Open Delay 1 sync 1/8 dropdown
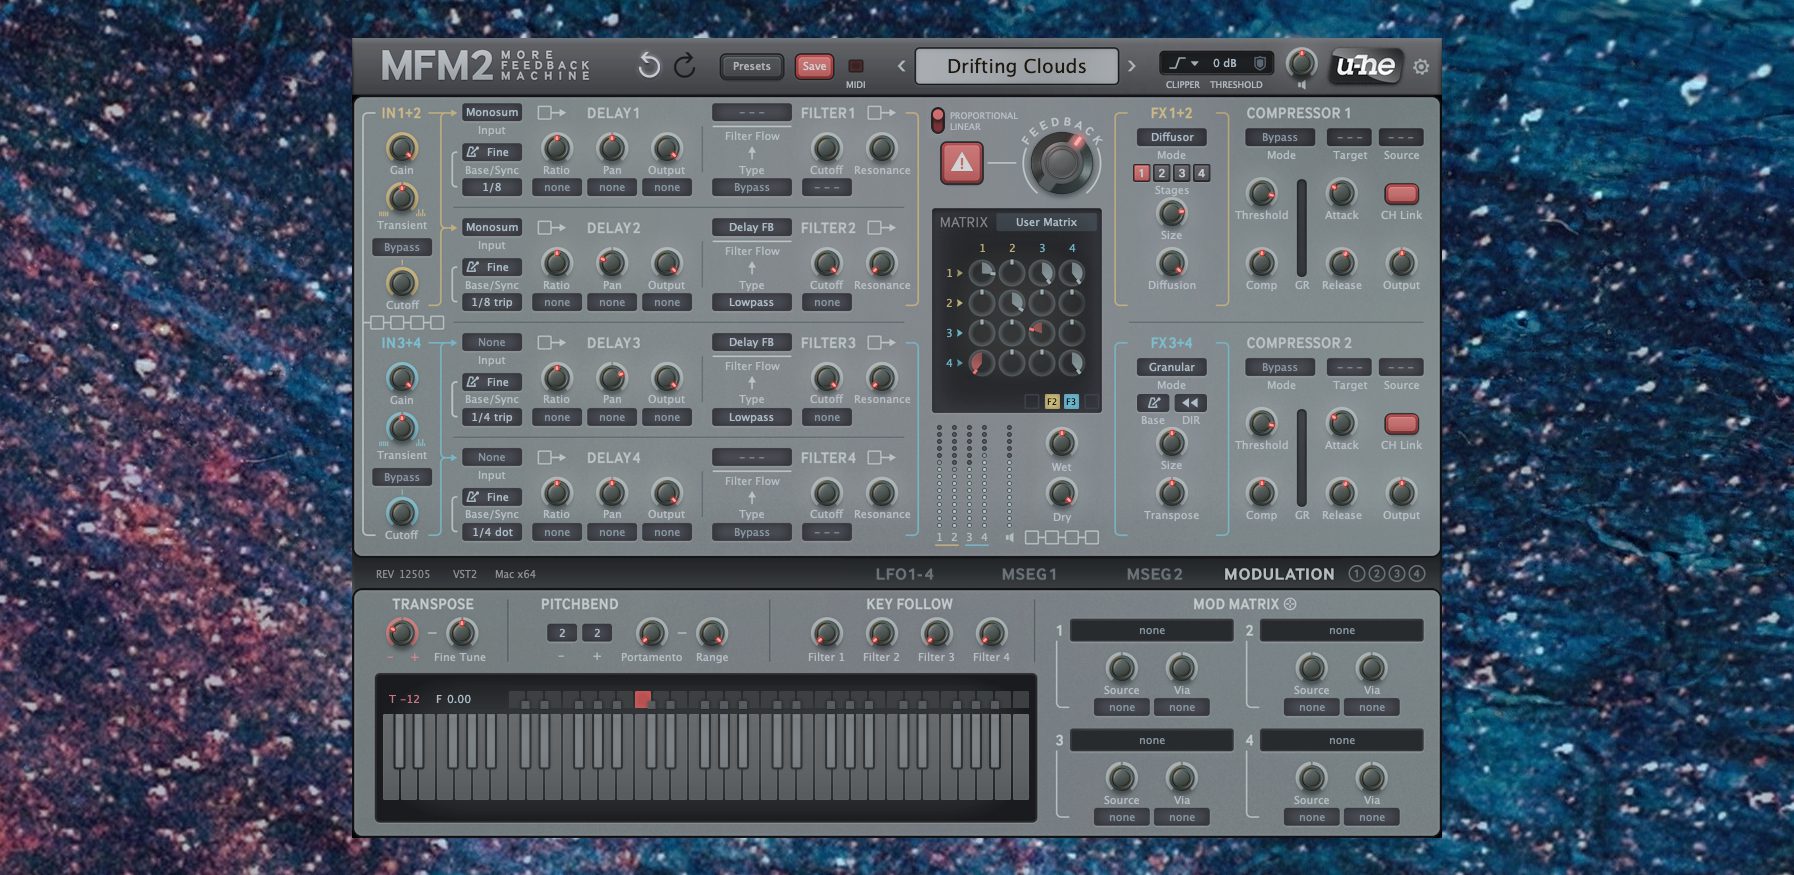 click(492, 187)
